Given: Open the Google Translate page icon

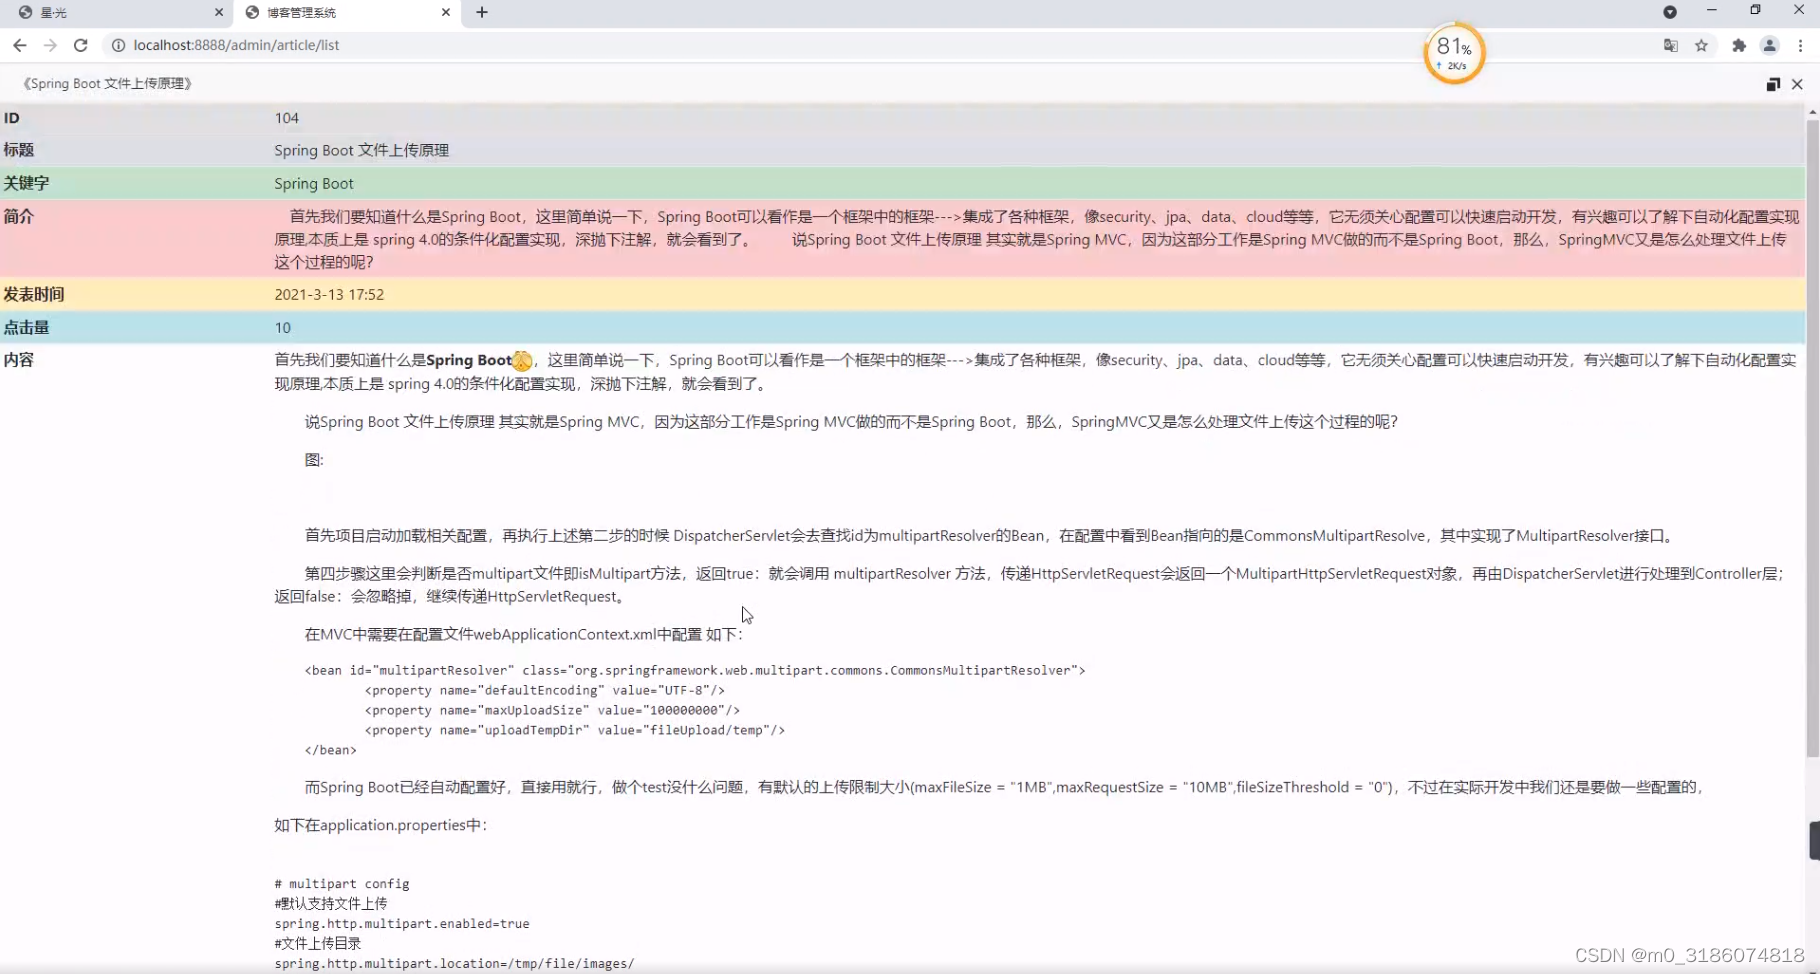Looking at the screenshot, I should click(1670, 45).
